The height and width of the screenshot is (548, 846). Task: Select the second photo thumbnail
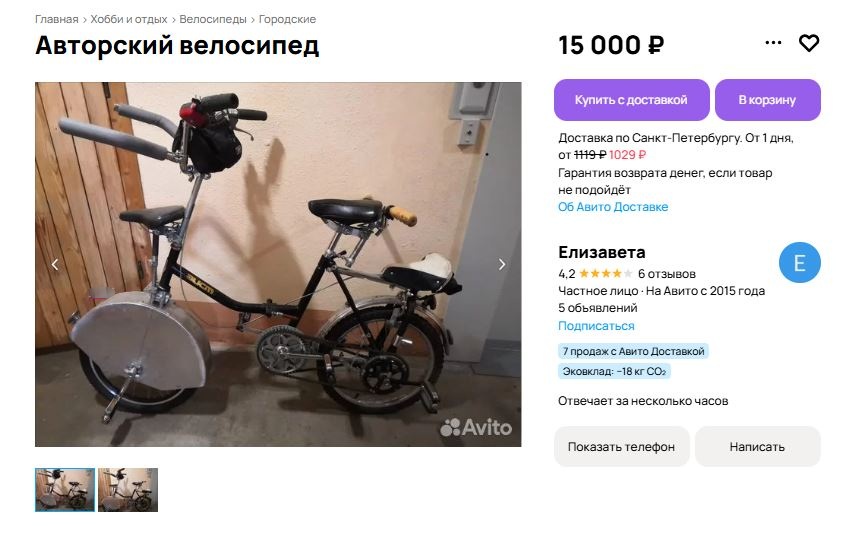tap(128, 490)
